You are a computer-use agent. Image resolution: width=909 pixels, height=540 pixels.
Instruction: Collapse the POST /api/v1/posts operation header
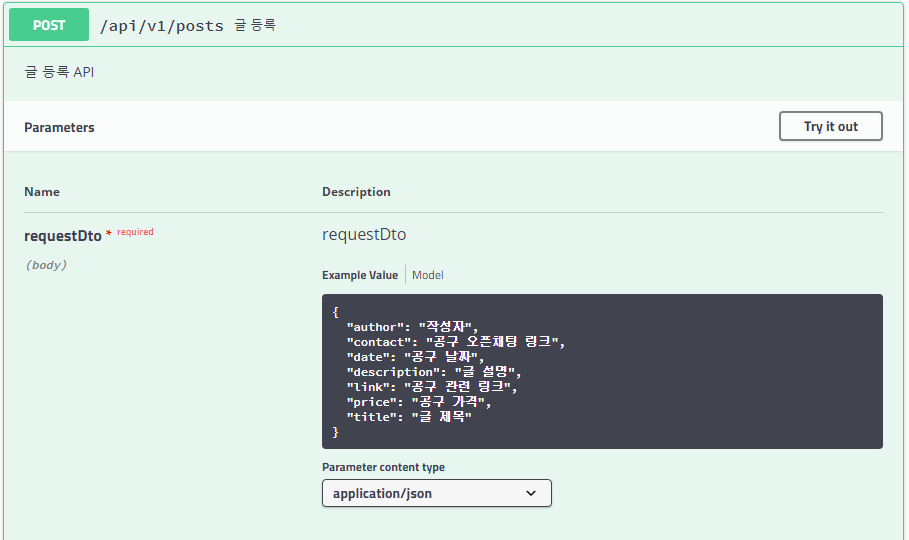coord(454,25)
